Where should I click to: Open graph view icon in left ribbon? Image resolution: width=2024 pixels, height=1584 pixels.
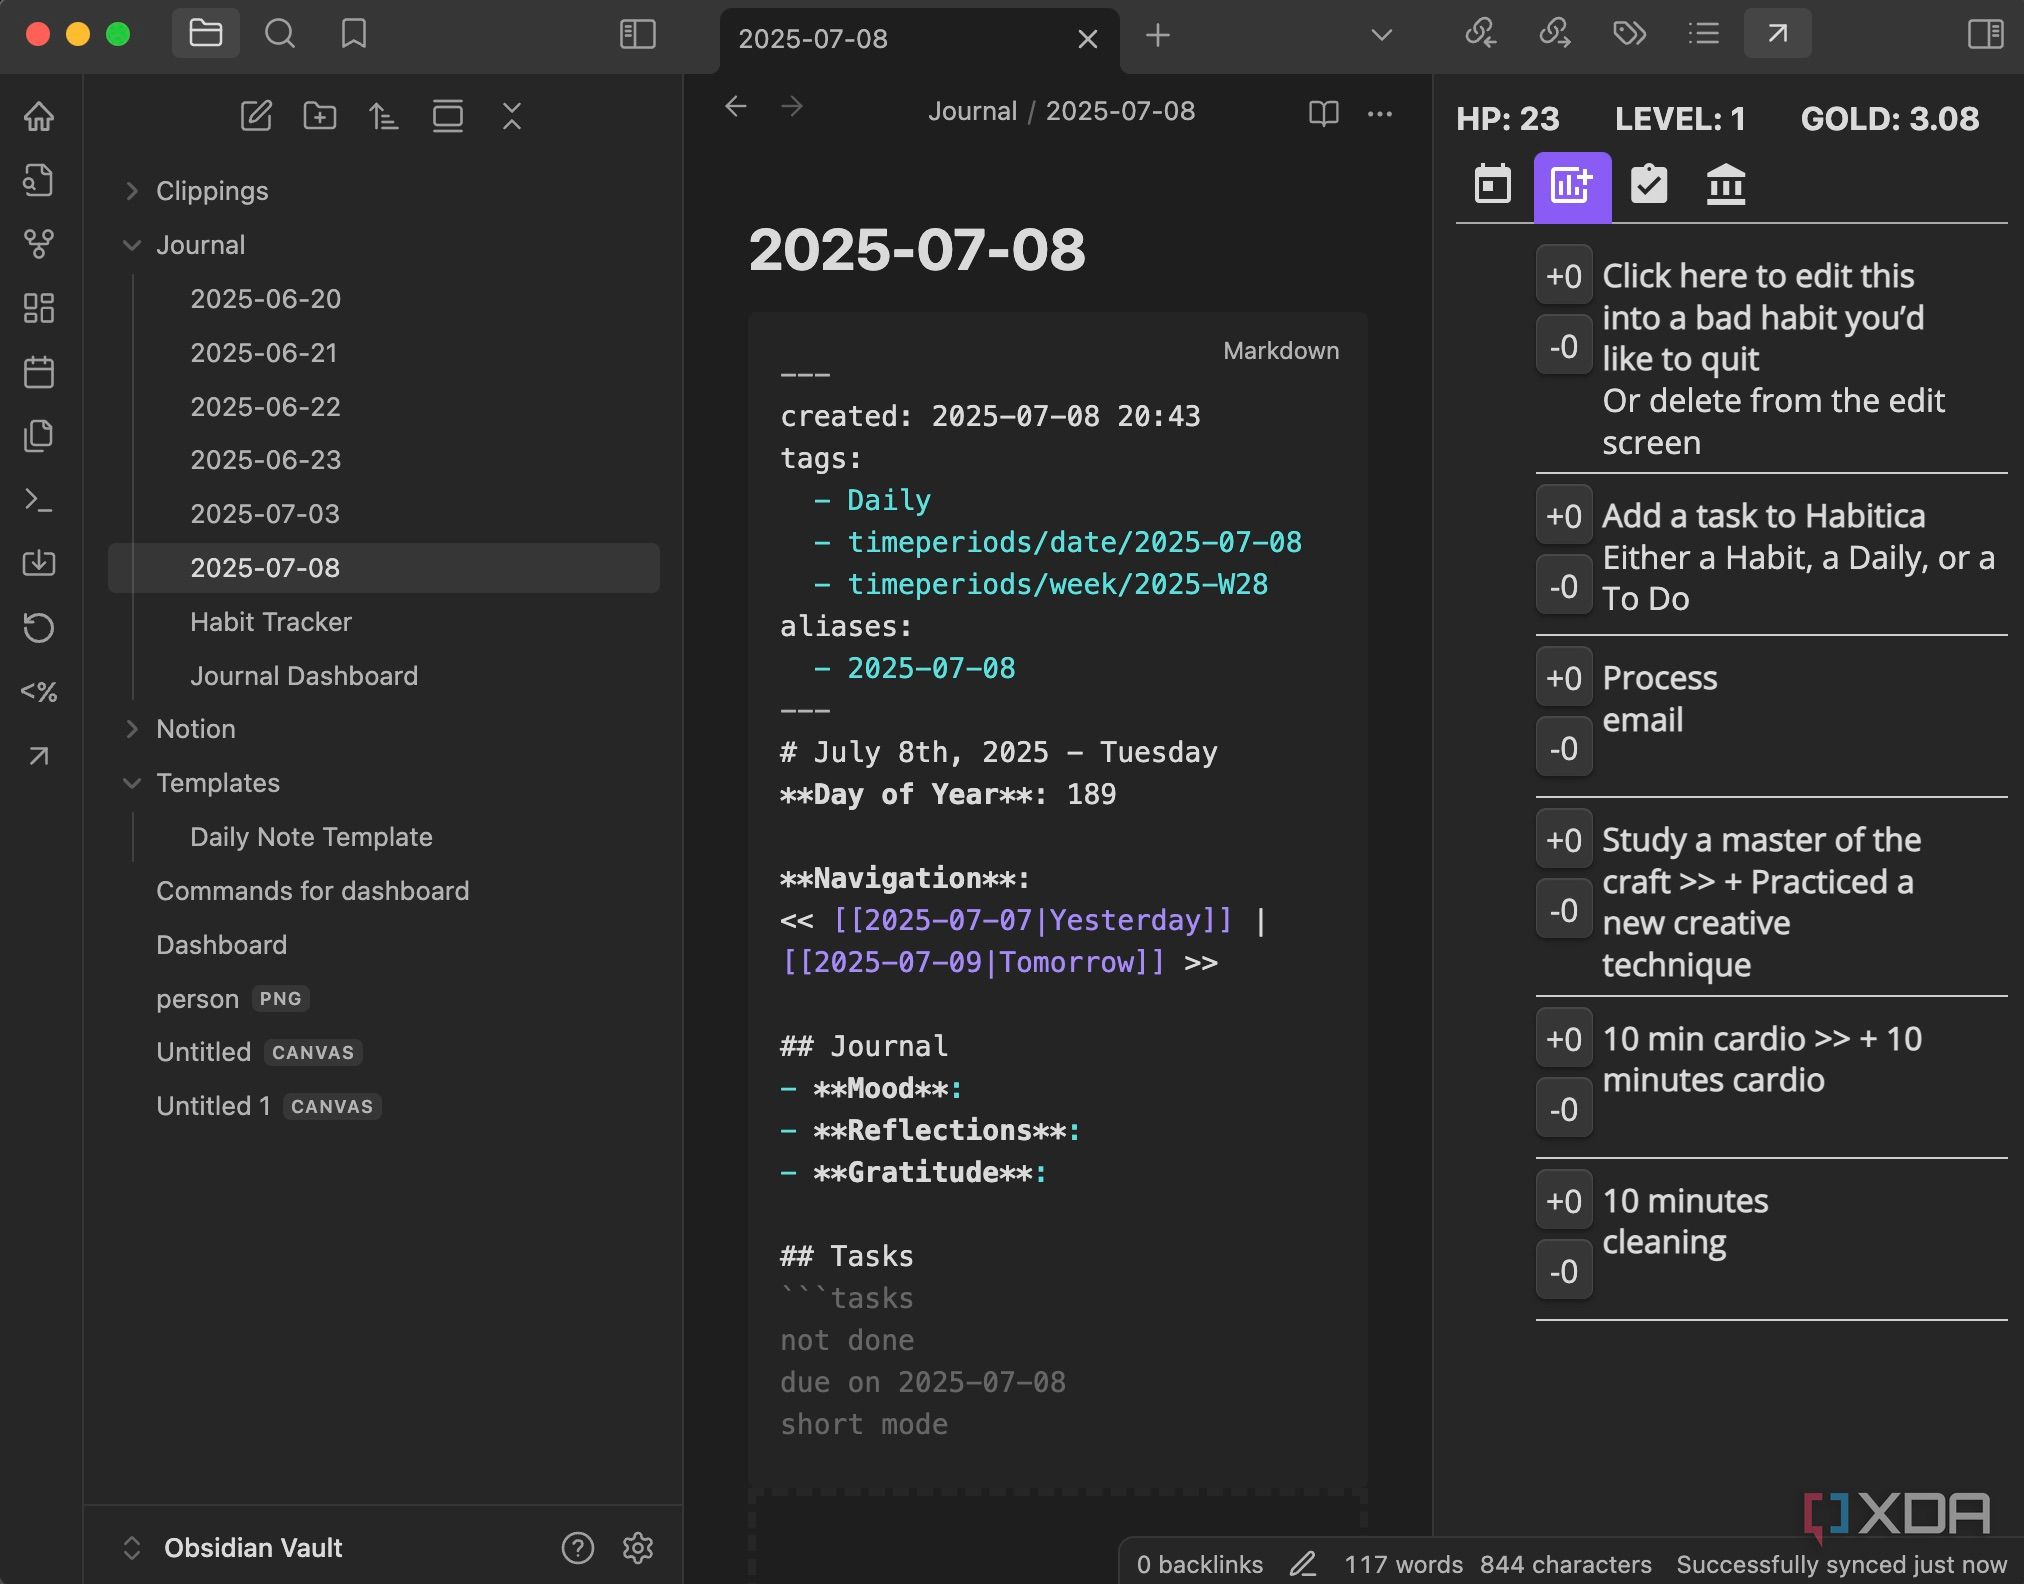pyautogui.click(x=39, y=244)
